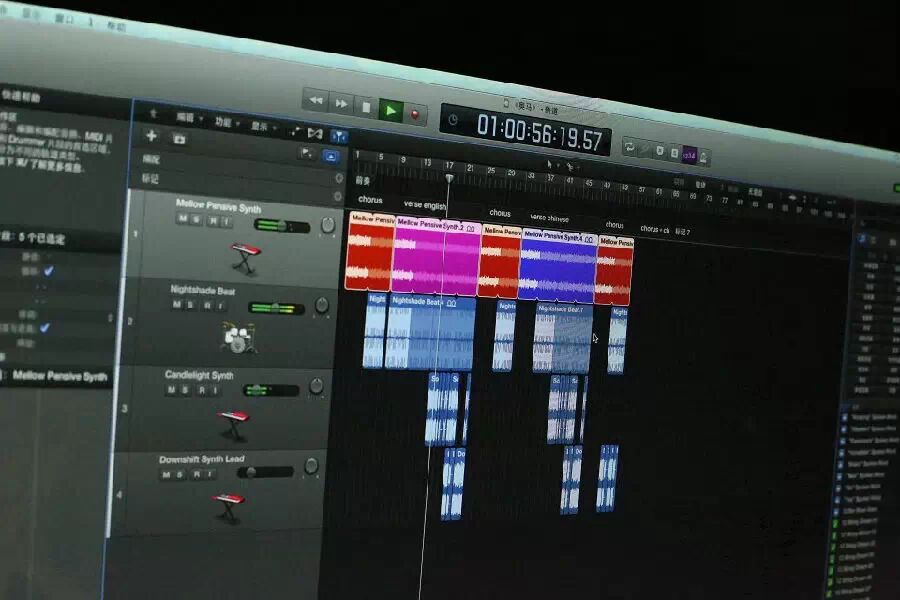900x600 pixels.
Task: Adjust the Nightshade Beat volume fader
Action: 276,308
